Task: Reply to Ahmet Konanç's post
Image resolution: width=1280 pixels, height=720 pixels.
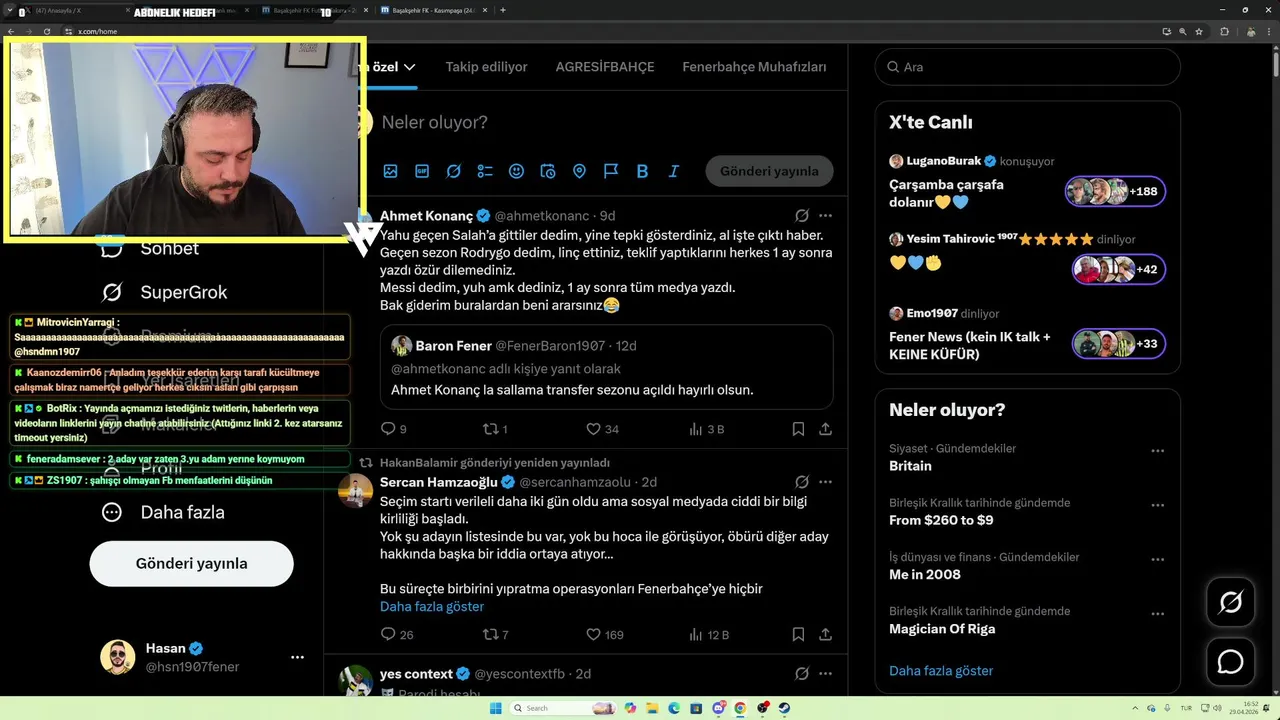Action: [389, 429]
